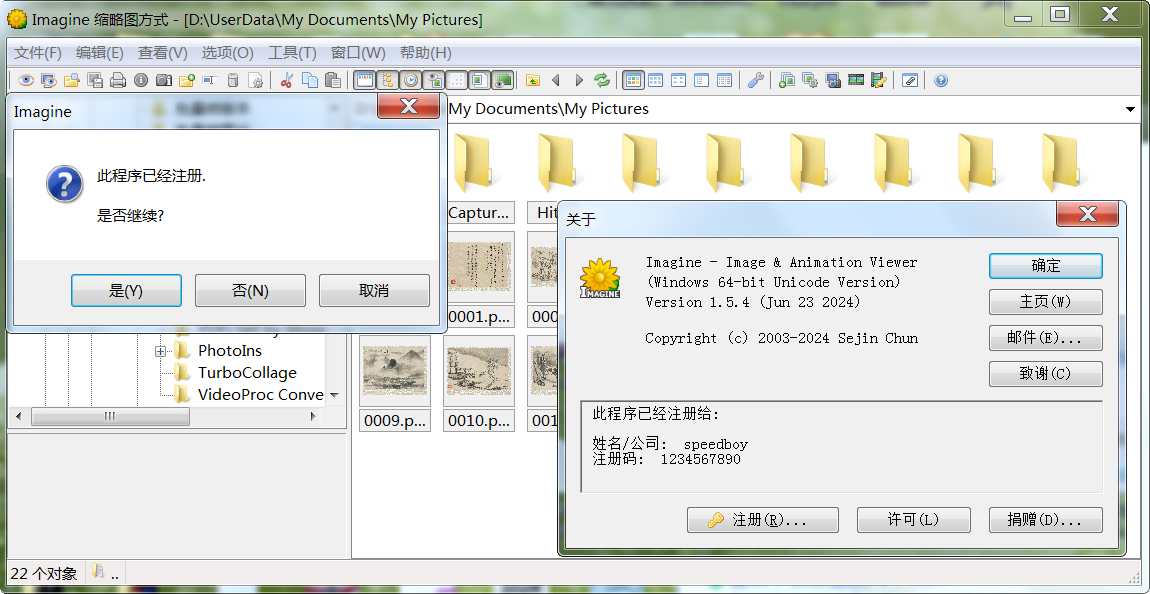
Task: Click the 致谢(C) button
Action: pos(1046,374)
